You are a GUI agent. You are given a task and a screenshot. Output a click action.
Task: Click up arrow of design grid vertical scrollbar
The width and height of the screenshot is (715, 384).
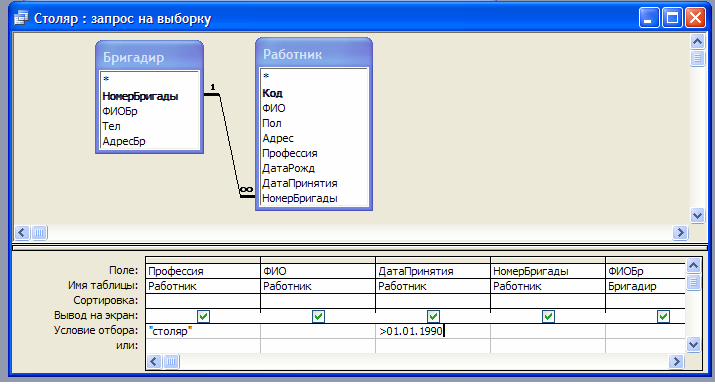pyautogui.click(x=693, y=265)
